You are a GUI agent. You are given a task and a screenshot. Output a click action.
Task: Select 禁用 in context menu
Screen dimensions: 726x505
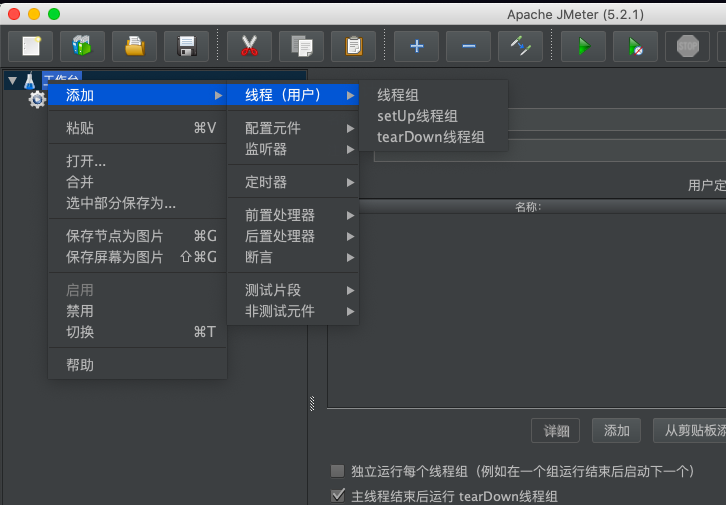click(138, 311)
